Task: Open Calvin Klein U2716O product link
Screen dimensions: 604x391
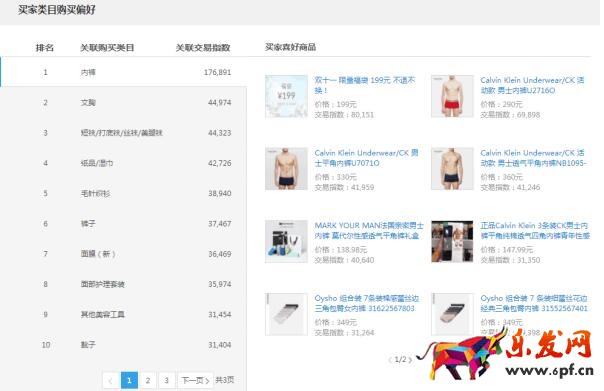Action: pyautogui.click(x=532, y=85)
